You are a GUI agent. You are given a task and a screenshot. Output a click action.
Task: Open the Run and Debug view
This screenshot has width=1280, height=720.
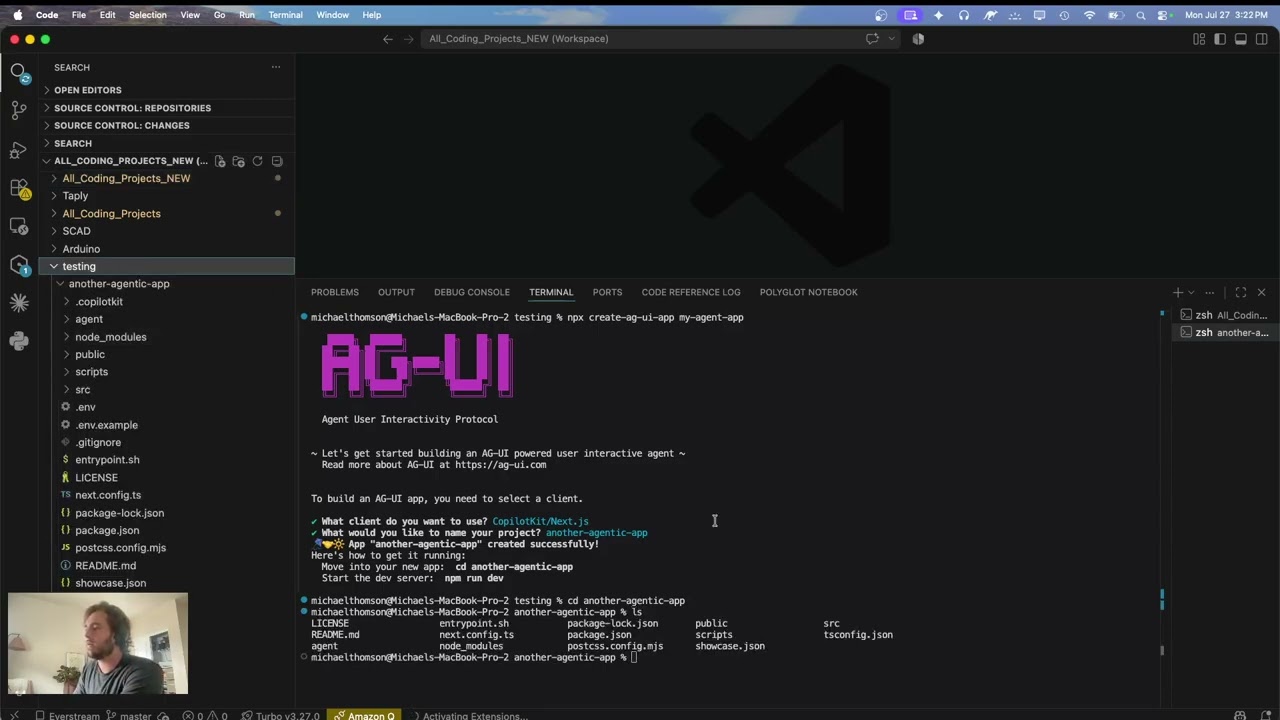point(18,150)
